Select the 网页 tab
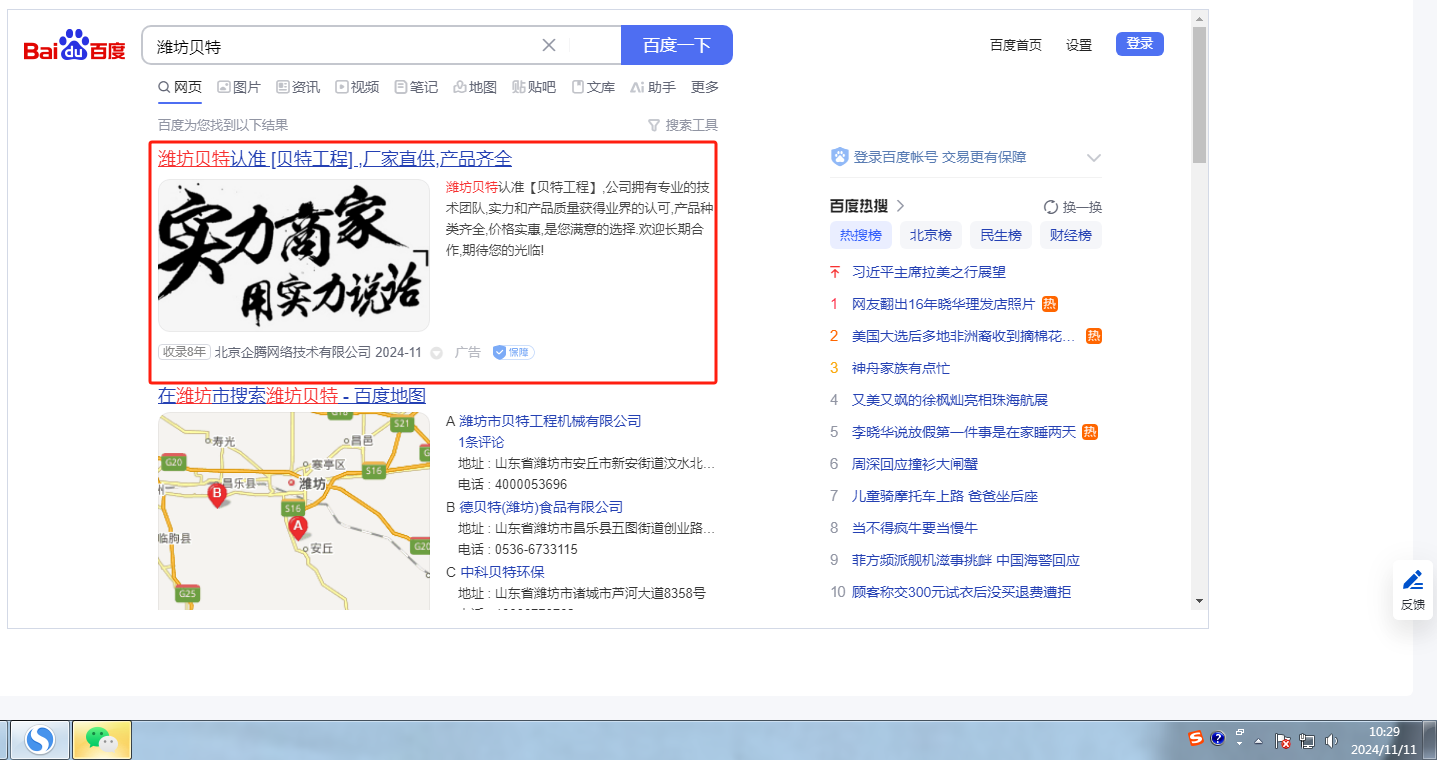The height and width of the screenshot is (760, 1437). 180,87
